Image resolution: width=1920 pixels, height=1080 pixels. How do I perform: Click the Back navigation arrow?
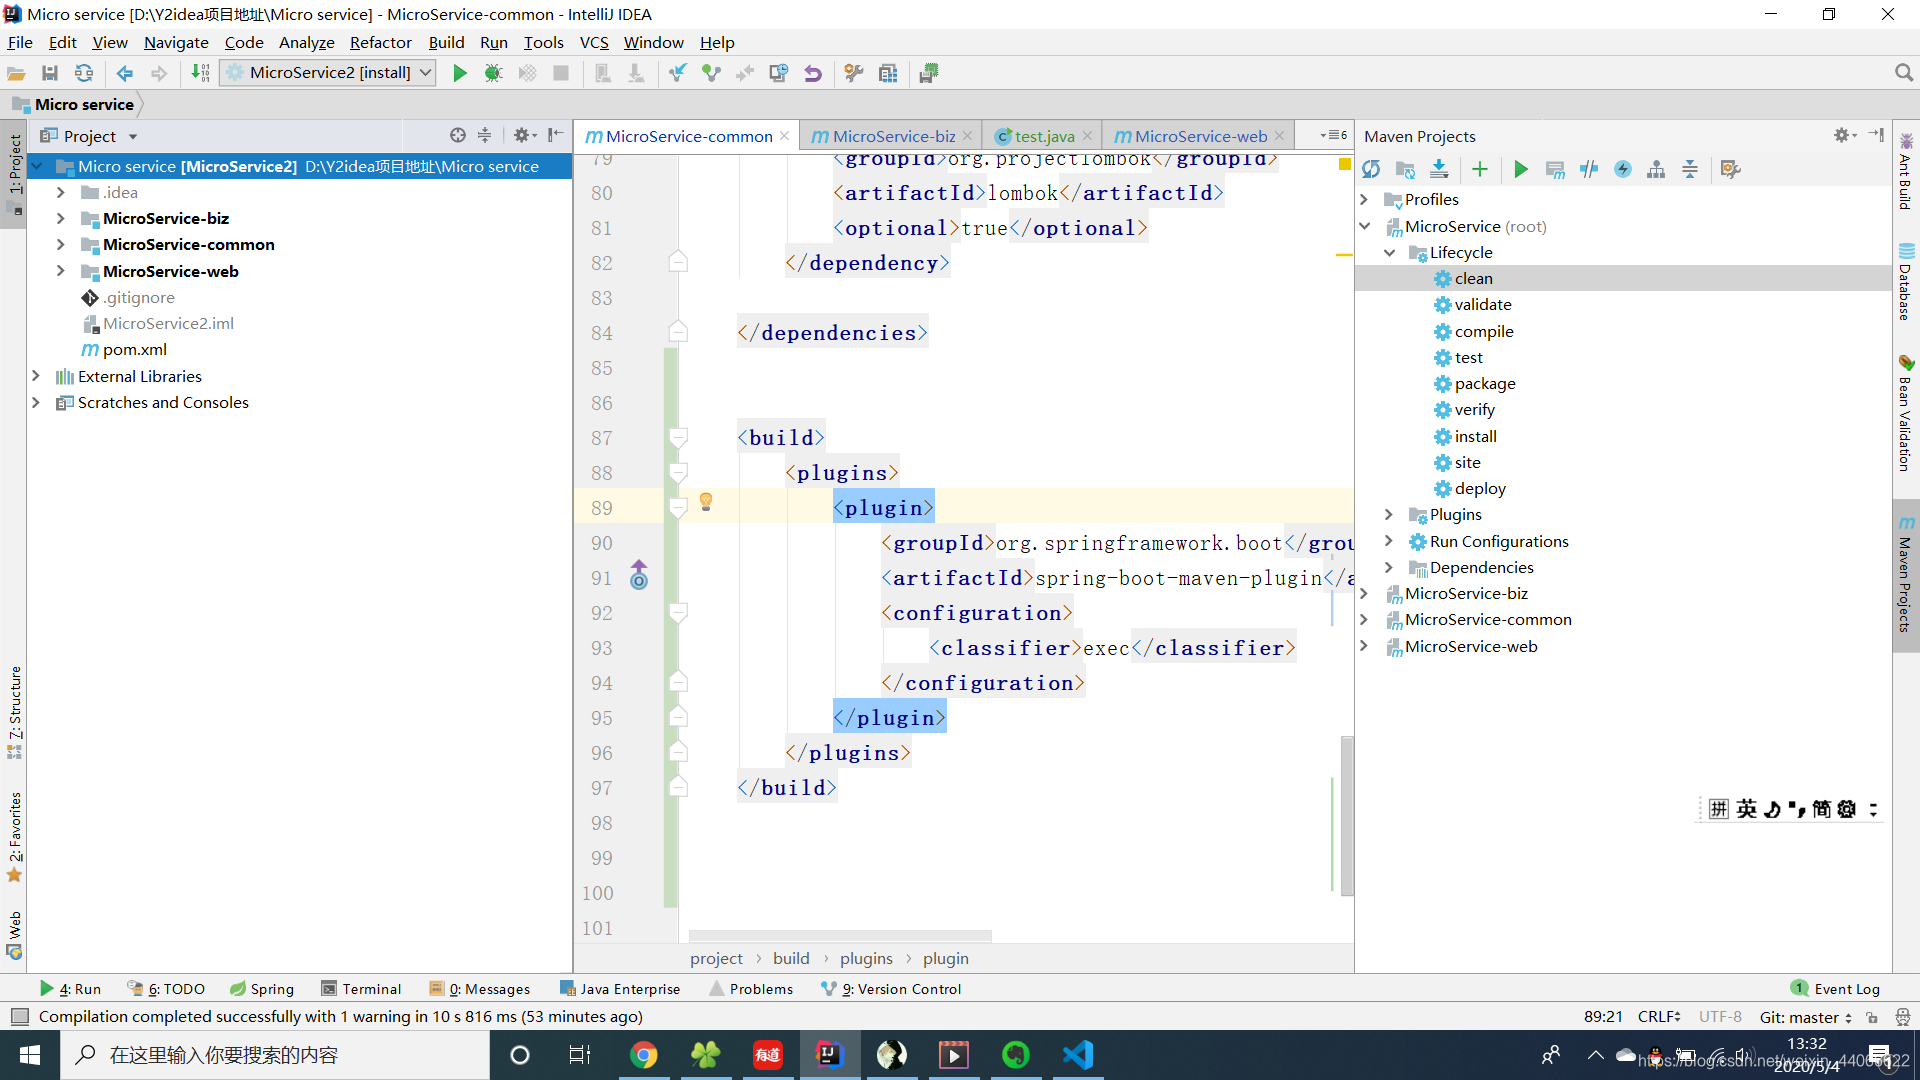point(125,73)
